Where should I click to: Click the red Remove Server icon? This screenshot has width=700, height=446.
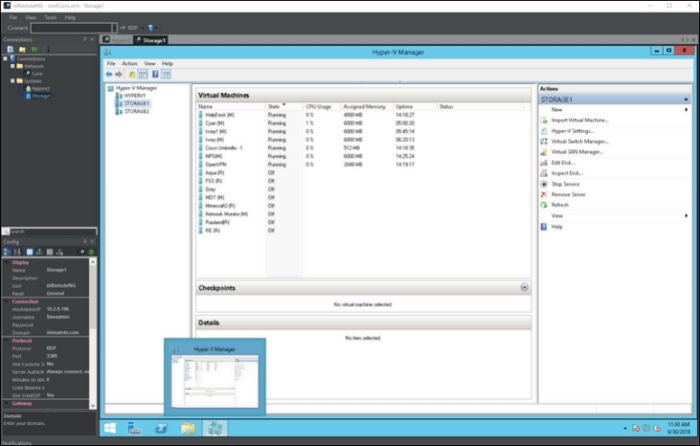[543, 194]
